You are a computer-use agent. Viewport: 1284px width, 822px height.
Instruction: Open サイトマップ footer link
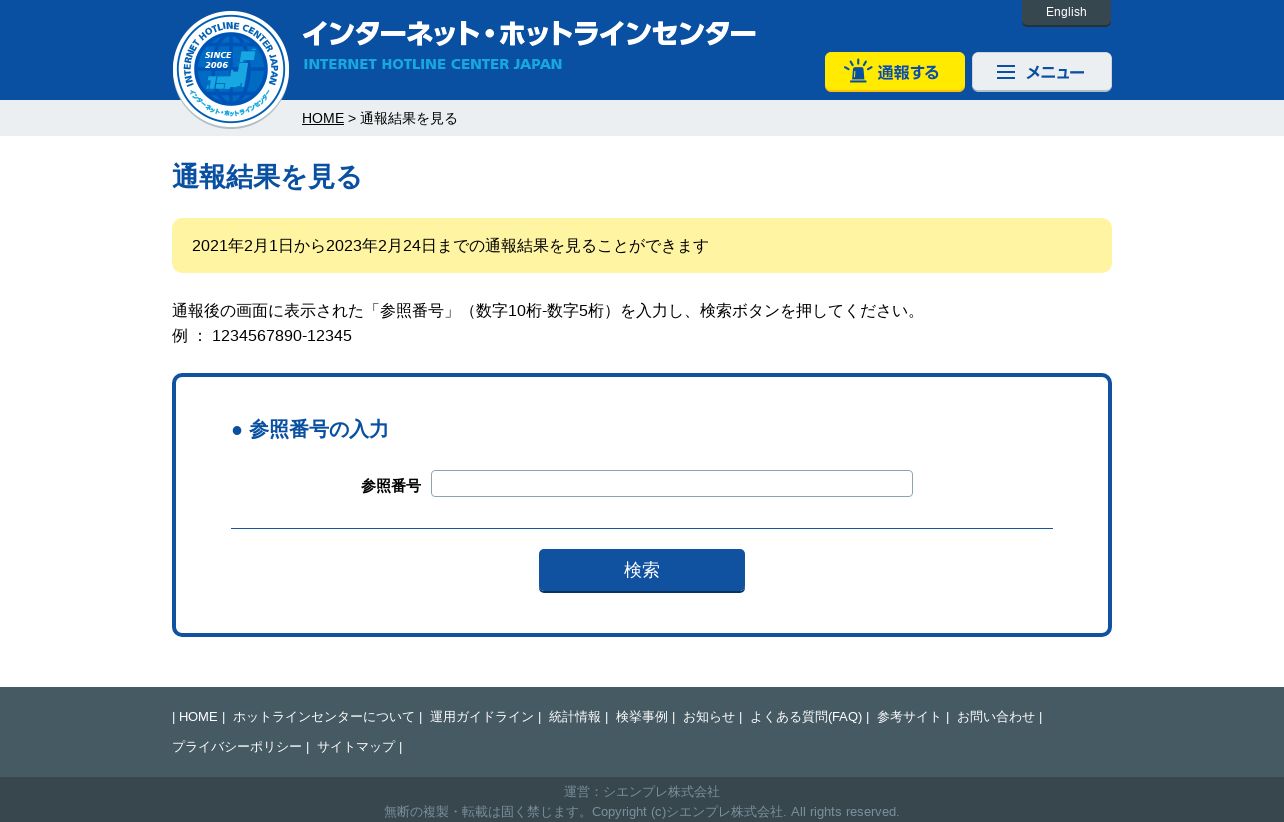pos(356,747)
